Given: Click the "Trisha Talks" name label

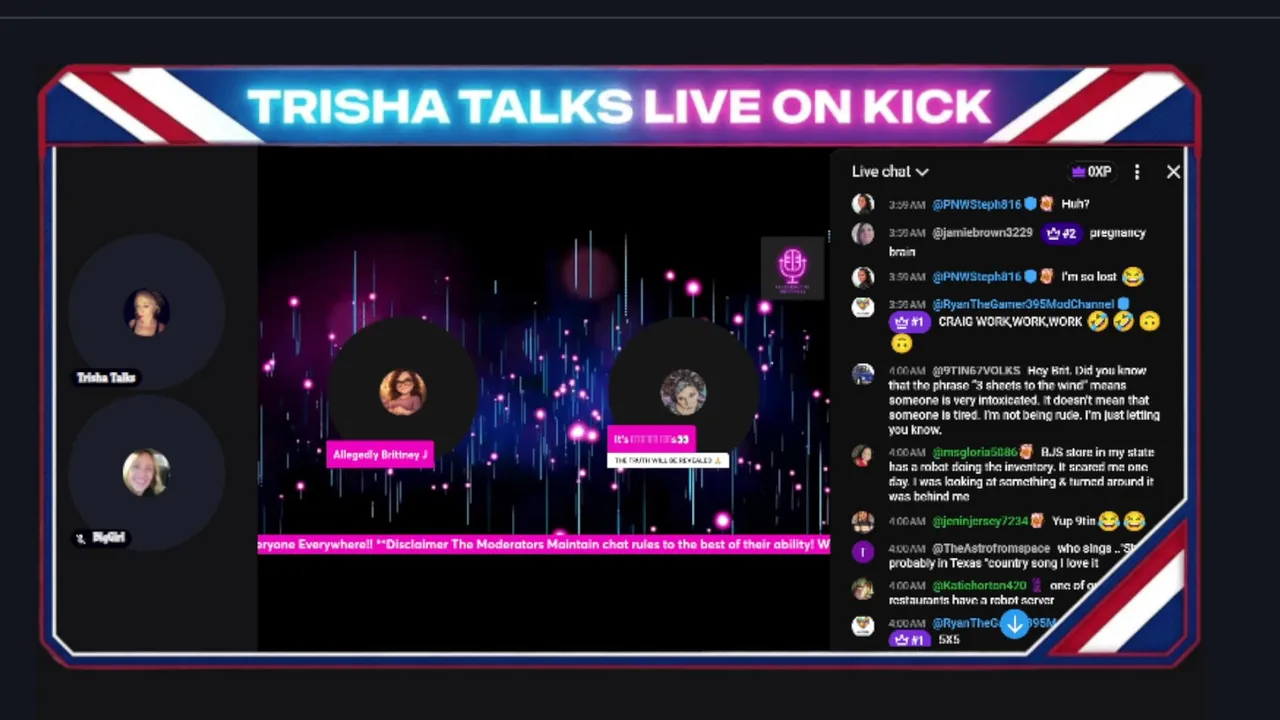Looking at the screenshot, I should [x=106, y=378].
